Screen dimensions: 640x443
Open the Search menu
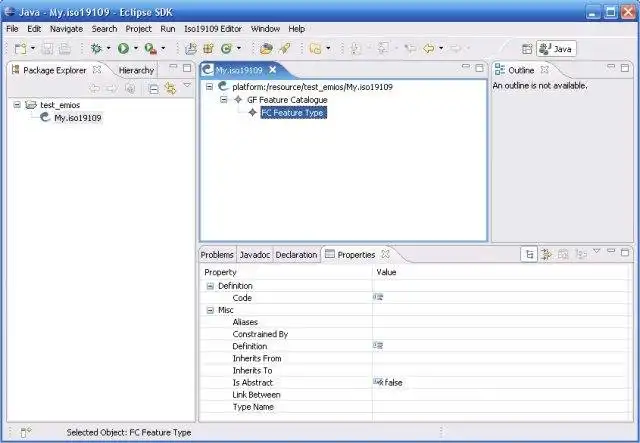click(104, 29)
